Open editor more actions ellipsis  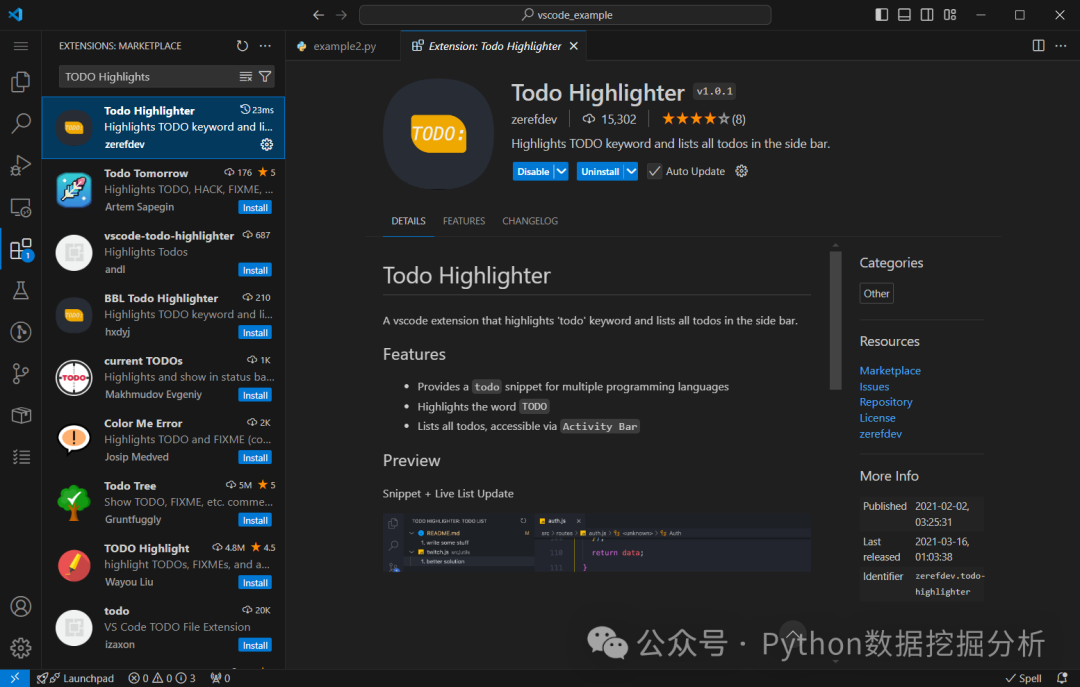tap(1061, 45)
